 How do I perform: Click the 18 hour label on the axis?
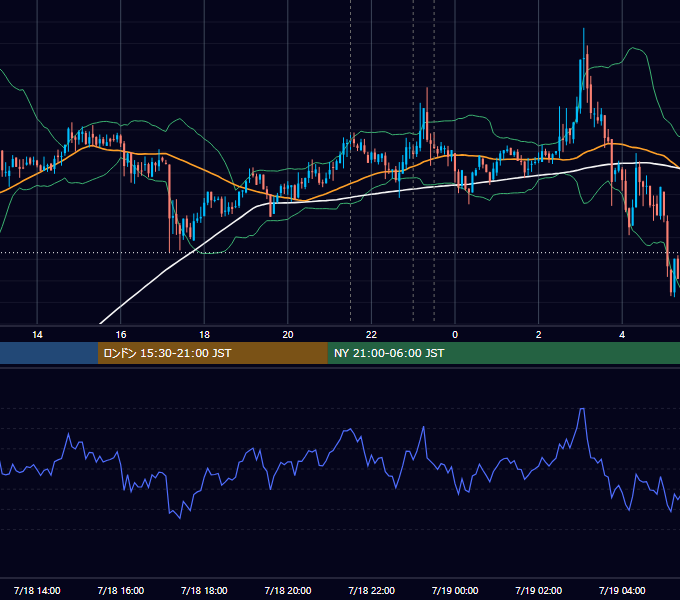[204, 335]
